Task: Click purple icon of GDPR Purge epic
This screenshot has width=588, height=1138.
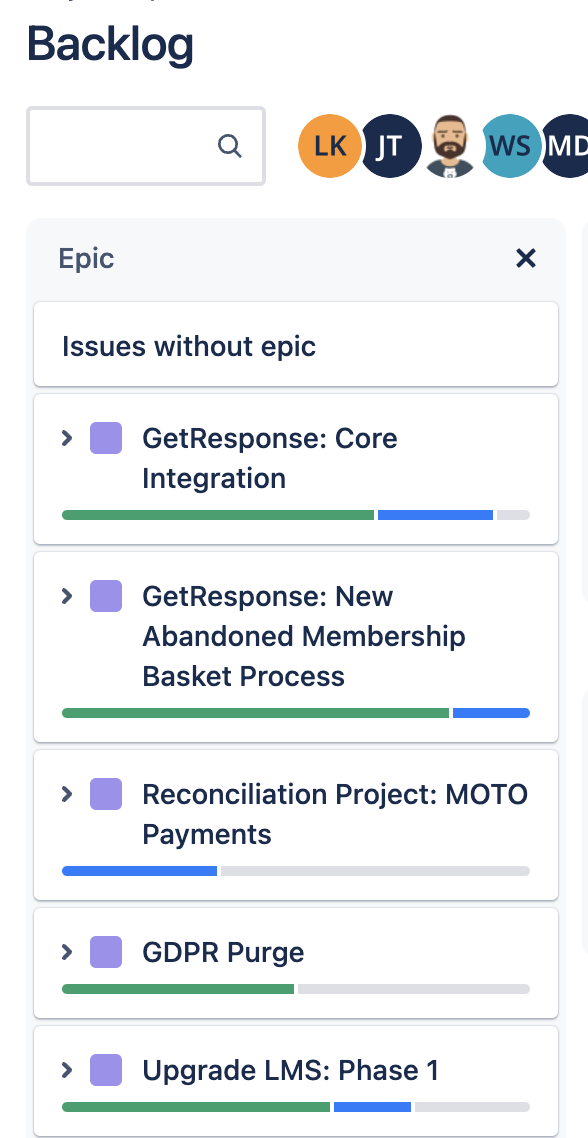Action: pos(106,951)
